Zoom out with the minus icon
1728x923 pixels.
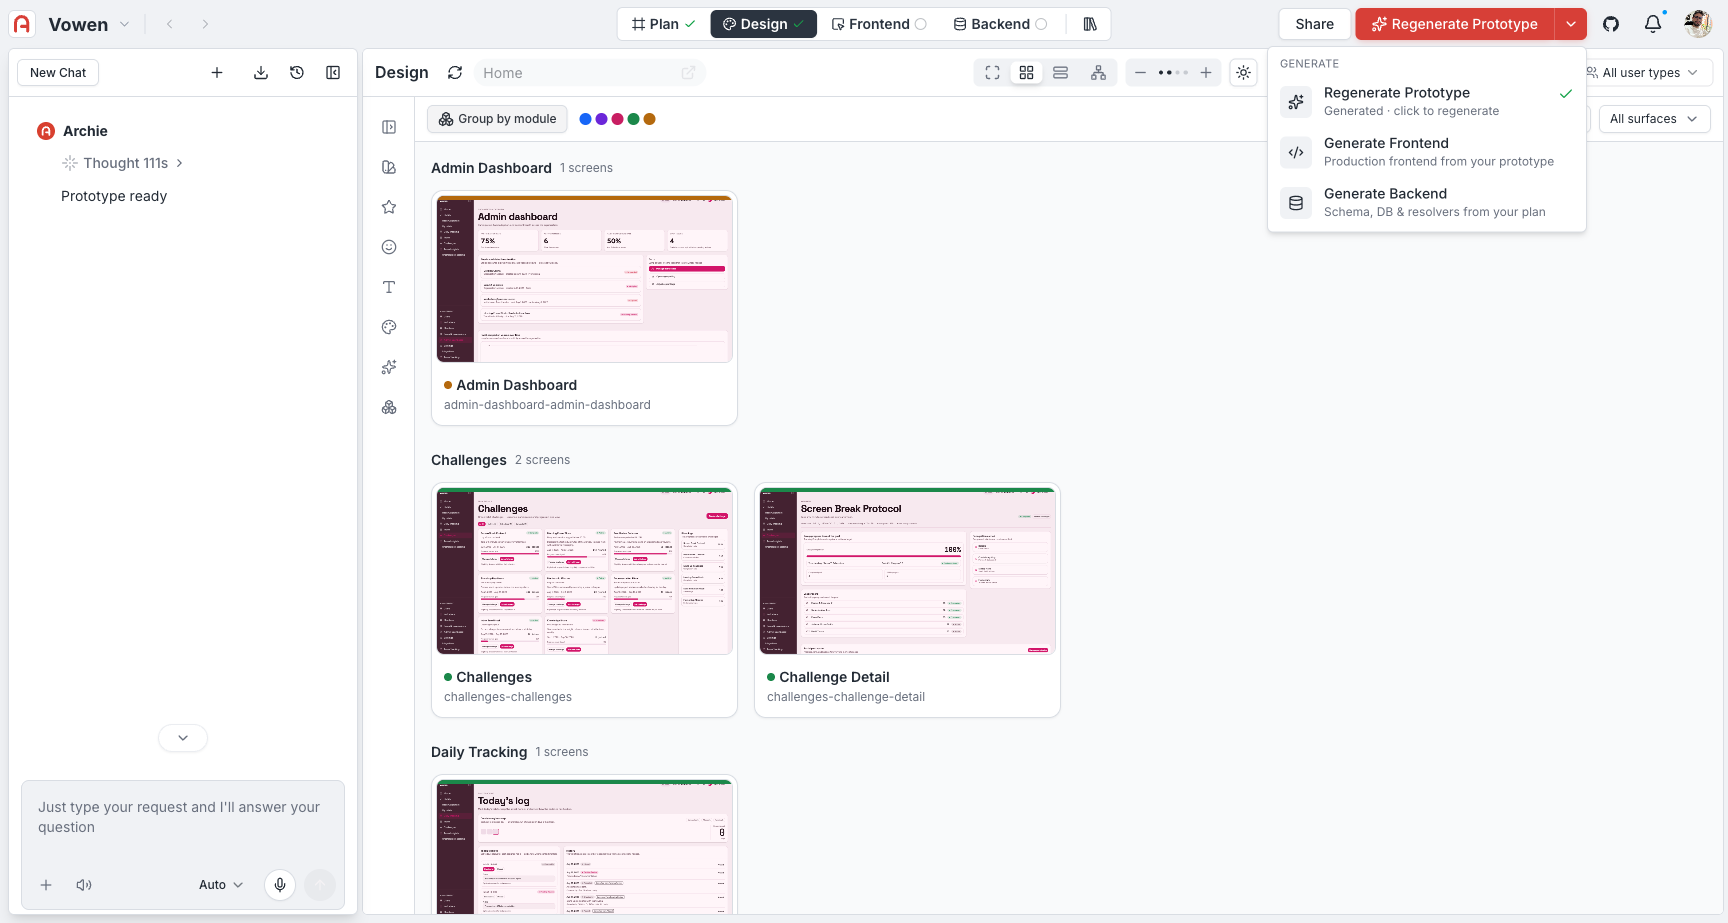coord(1140,73)
